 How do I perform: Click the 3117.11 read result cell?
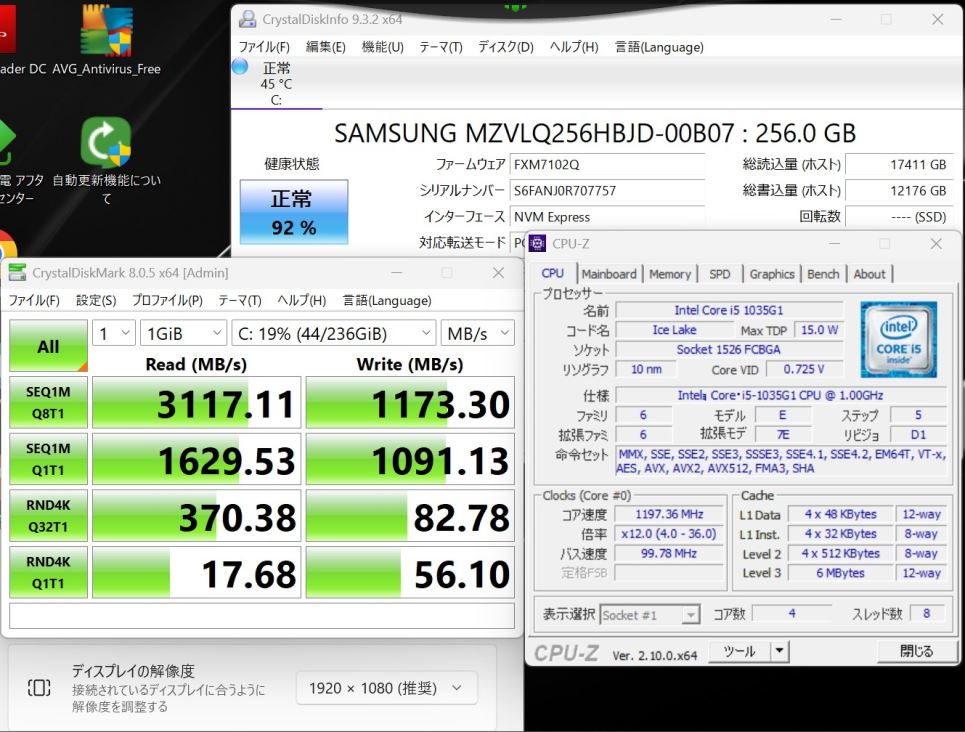point(196,403)
